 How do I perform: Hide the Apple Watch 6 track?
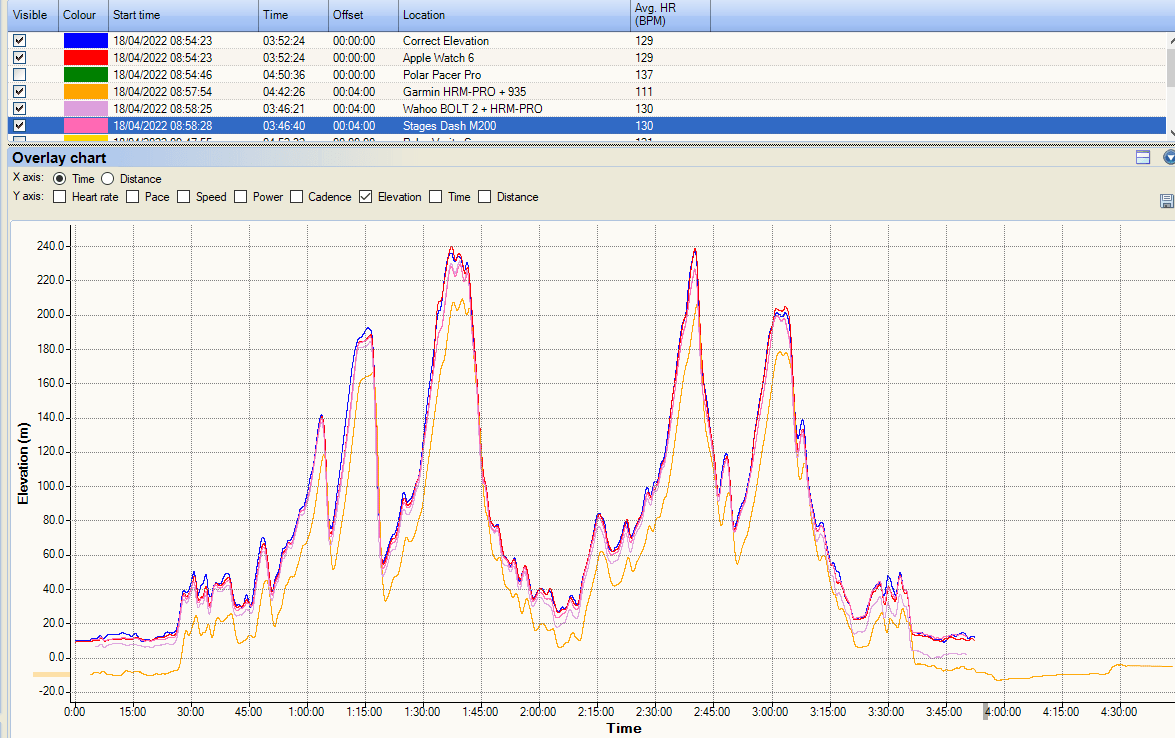click(x=20, y=58)
